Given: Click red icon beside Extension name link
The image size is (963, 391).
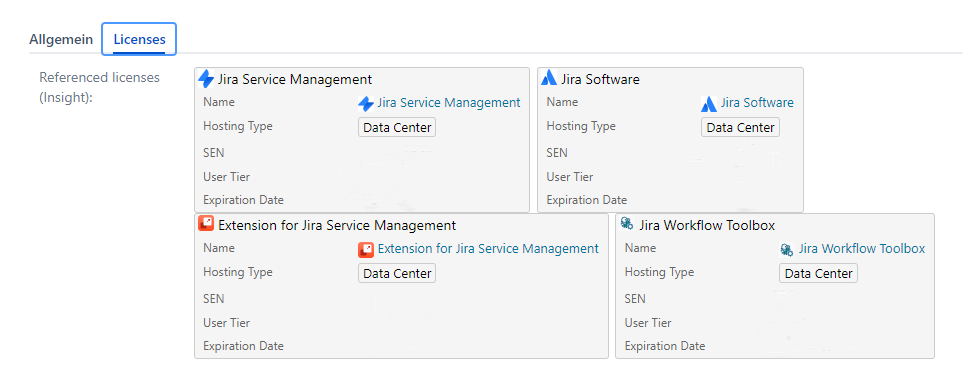Looking at the screenshot, I should (x=365, y=250).
